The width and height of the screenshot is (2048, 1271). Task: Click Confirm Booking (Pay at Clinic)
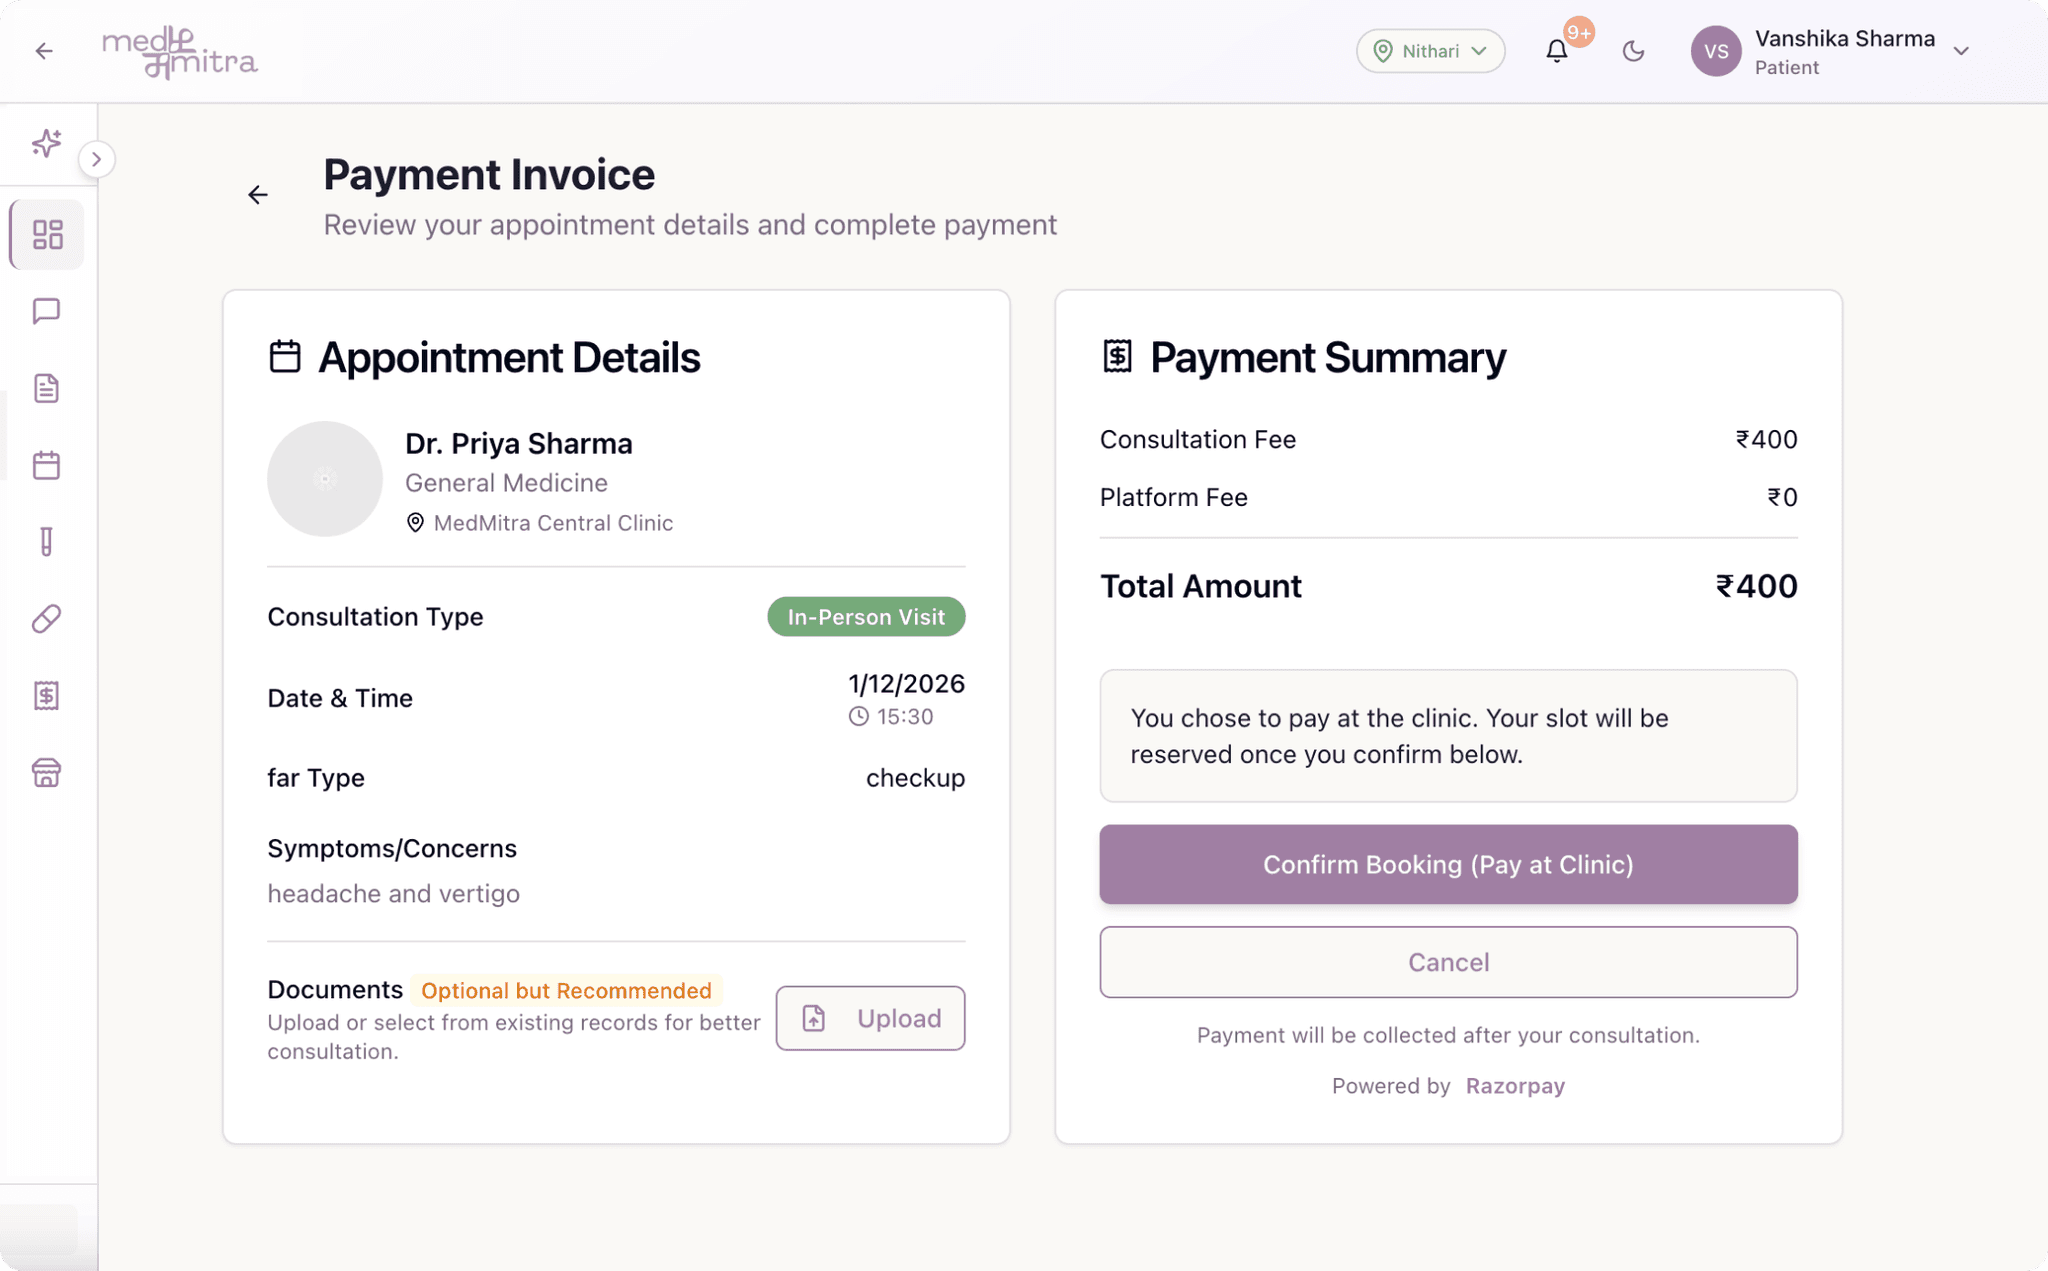(1448, 864)
